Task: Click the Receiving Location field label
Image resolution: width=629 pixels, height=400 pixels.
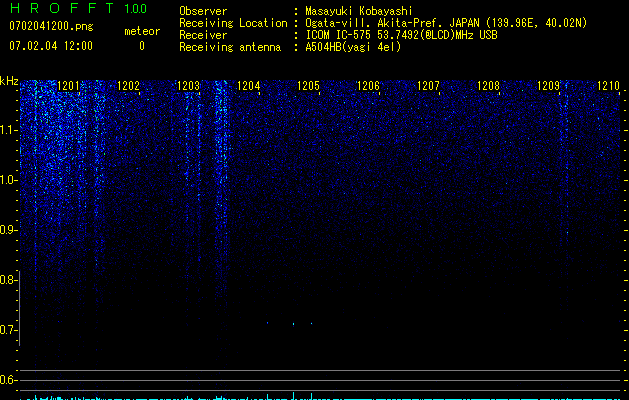Action: point(233,23)
